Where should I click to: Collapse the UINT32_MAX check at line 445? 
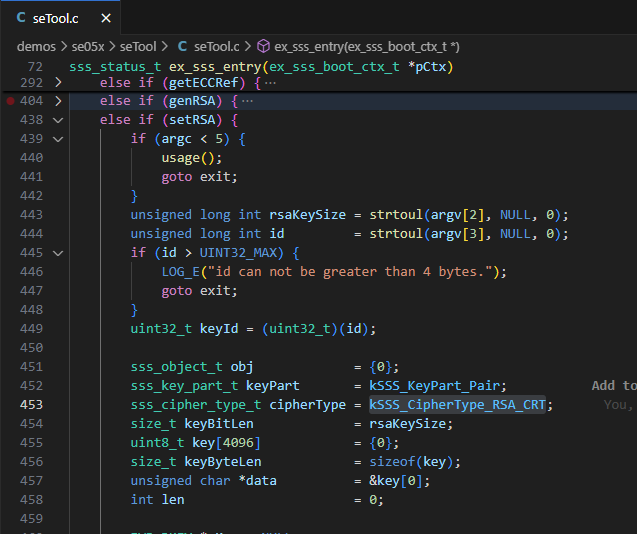[x=58, y=253]
